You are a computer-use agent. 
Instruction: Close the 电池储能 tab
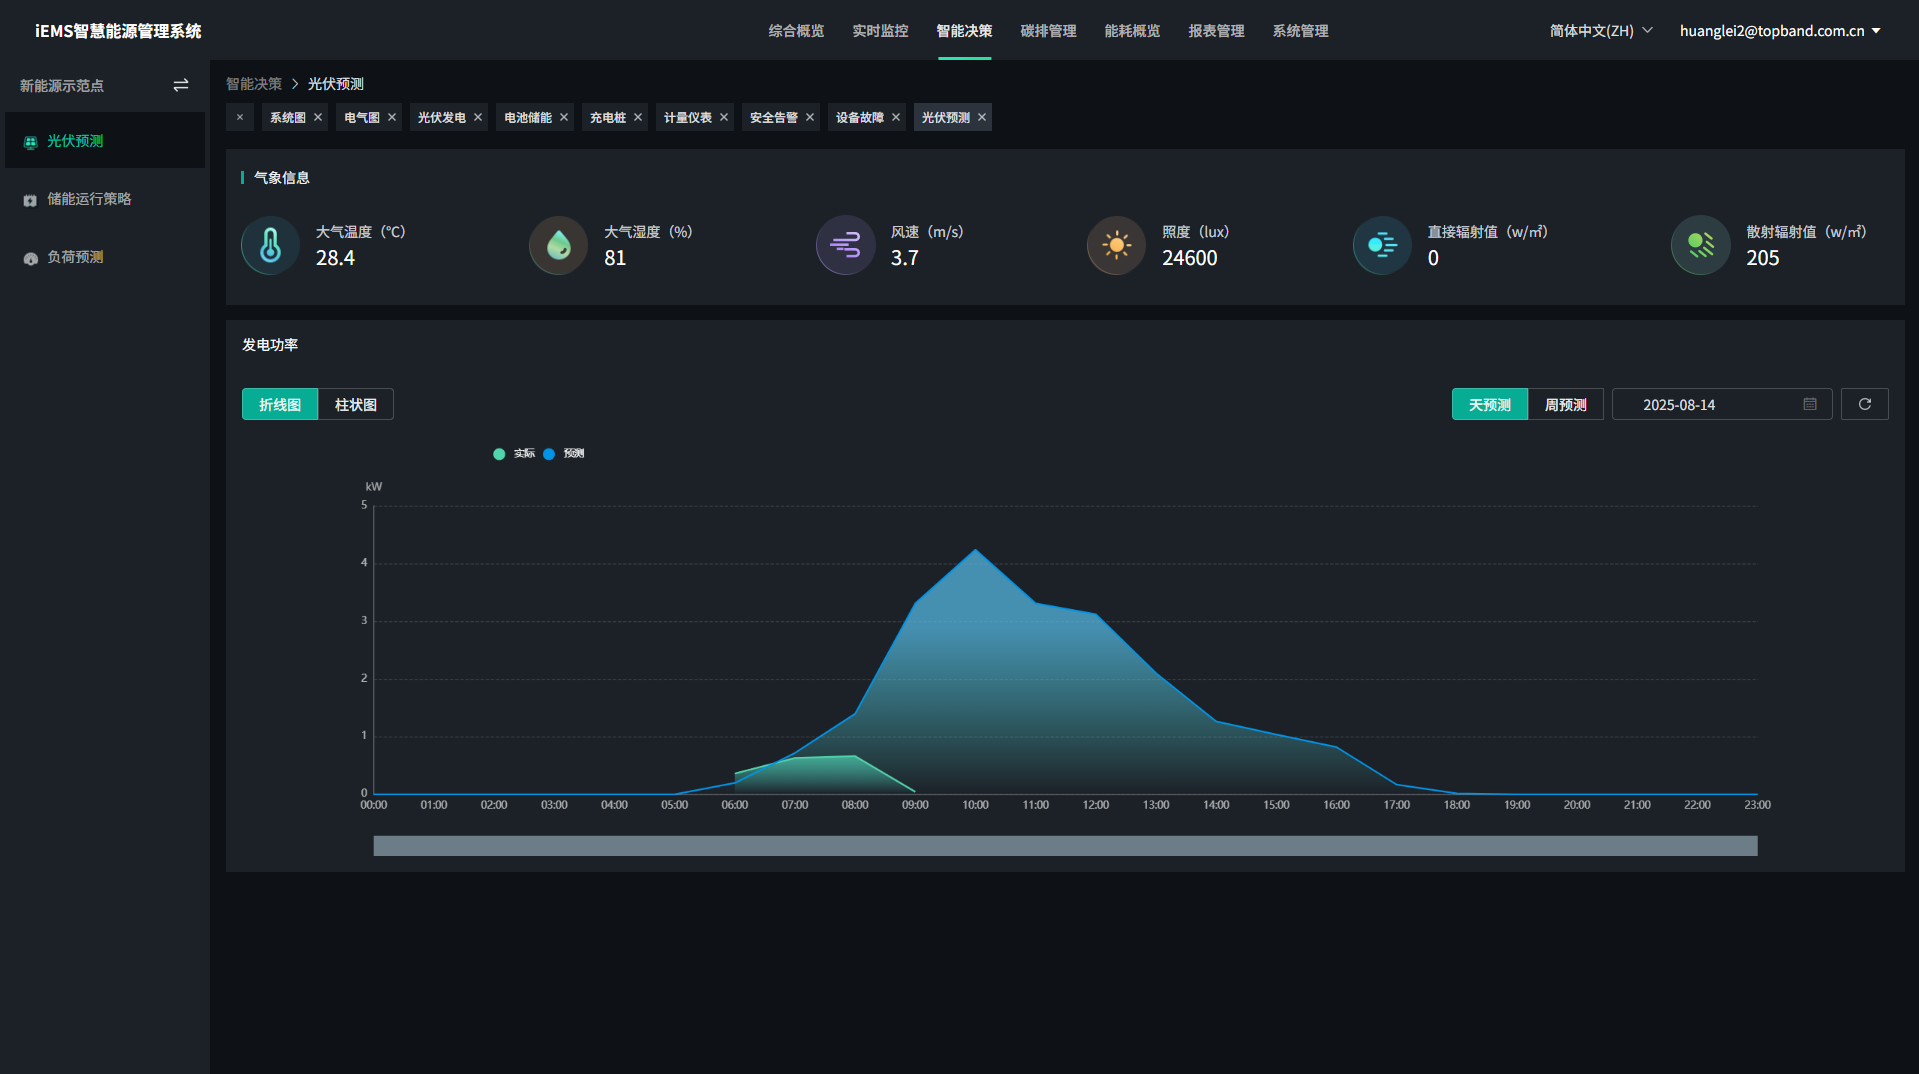(x=564, y=117)
